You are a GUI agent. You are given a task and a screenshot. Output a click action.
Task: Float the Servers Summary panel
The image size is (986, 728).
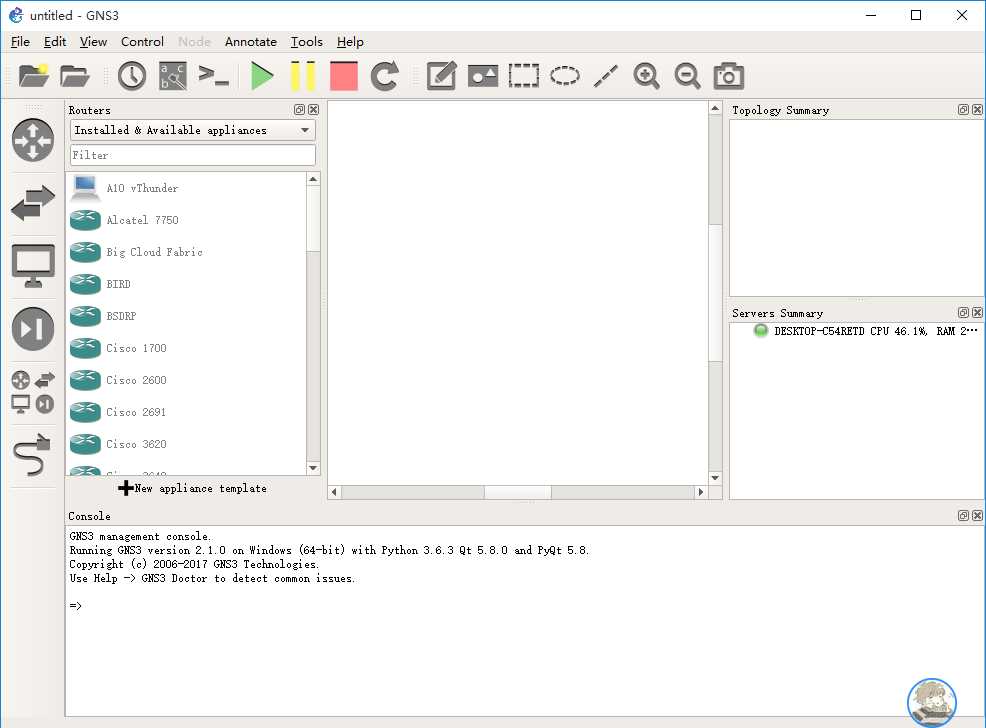coord(963,312)
